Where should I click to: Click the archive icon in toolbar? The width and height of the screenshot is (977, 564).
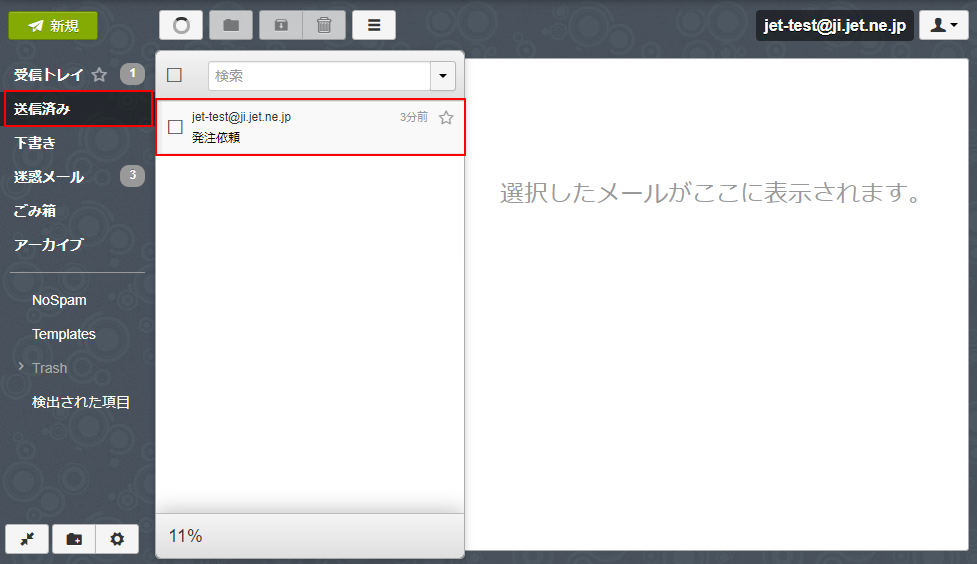(281, 25)
